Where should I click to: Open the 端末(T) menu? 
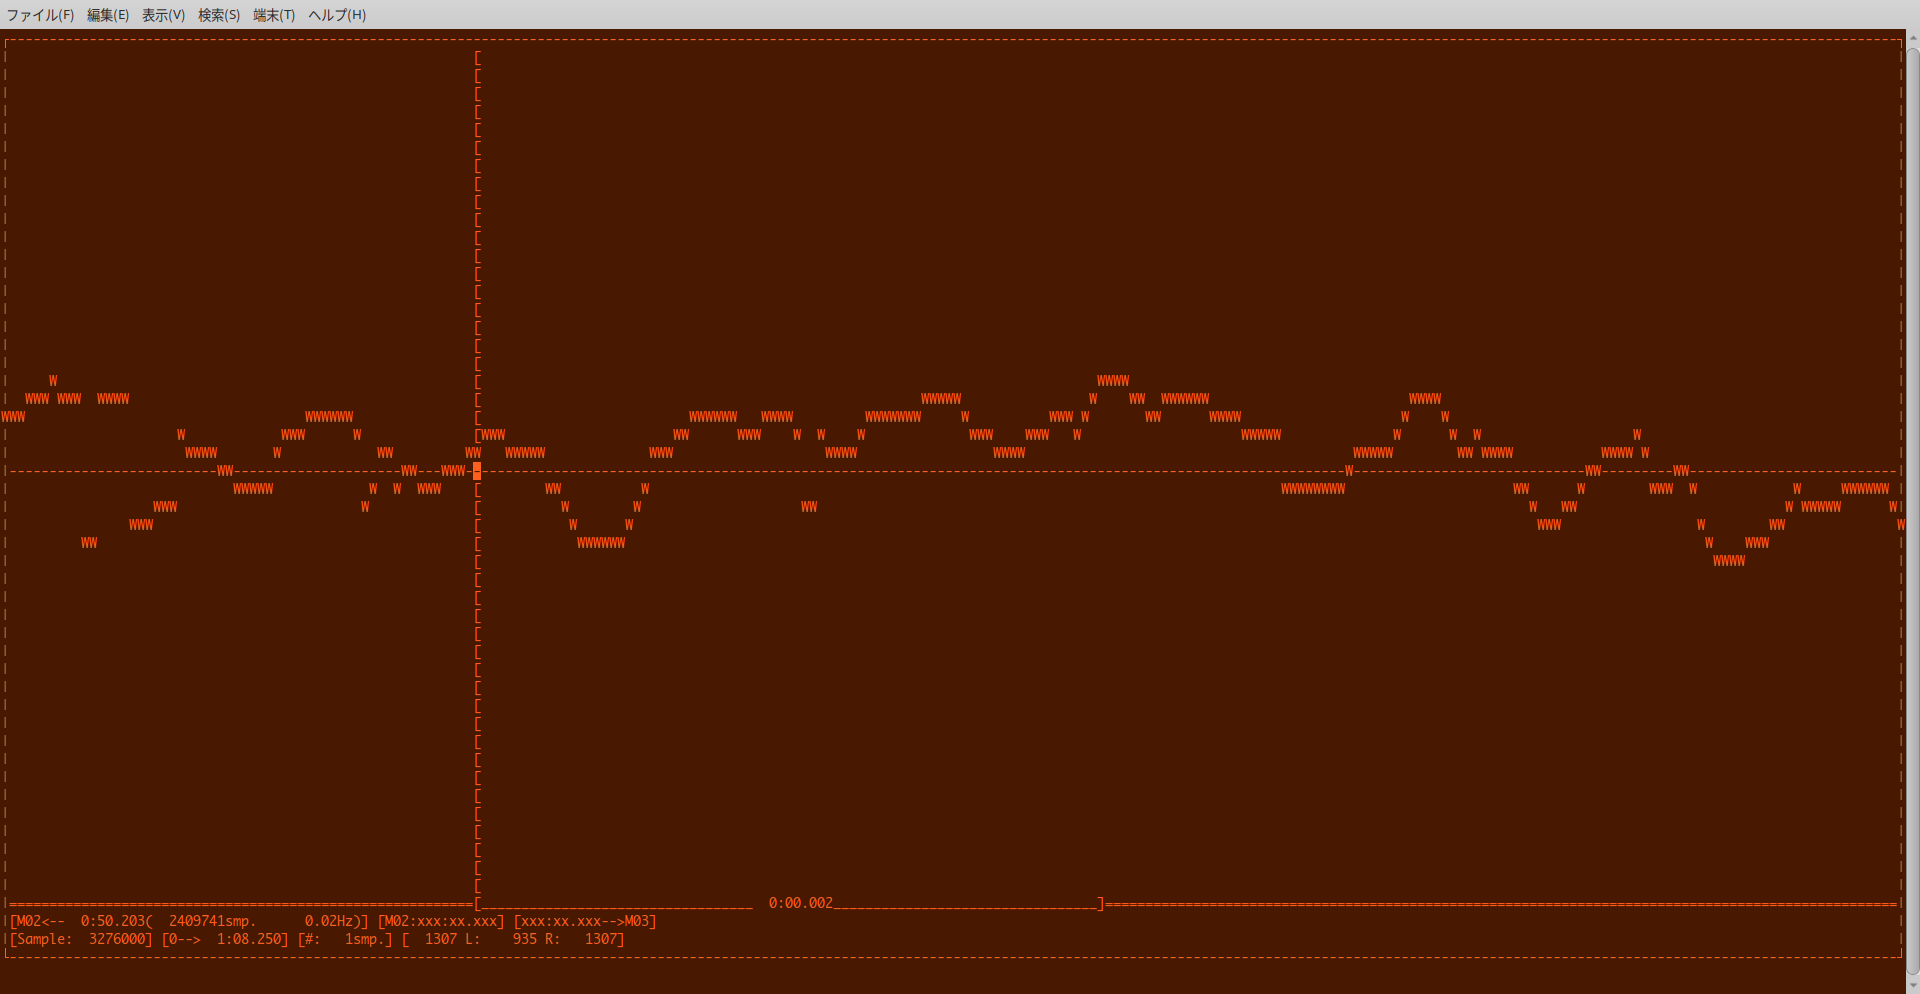tap(274, 15)
